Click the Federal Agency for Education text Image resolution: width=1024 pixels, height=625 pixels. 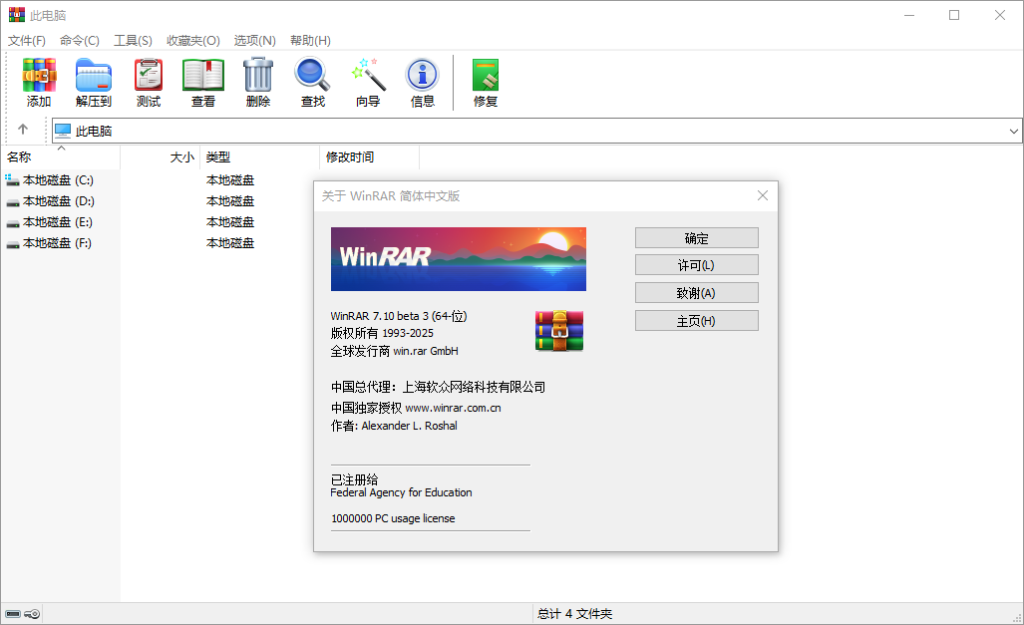[x=401, y=492]
